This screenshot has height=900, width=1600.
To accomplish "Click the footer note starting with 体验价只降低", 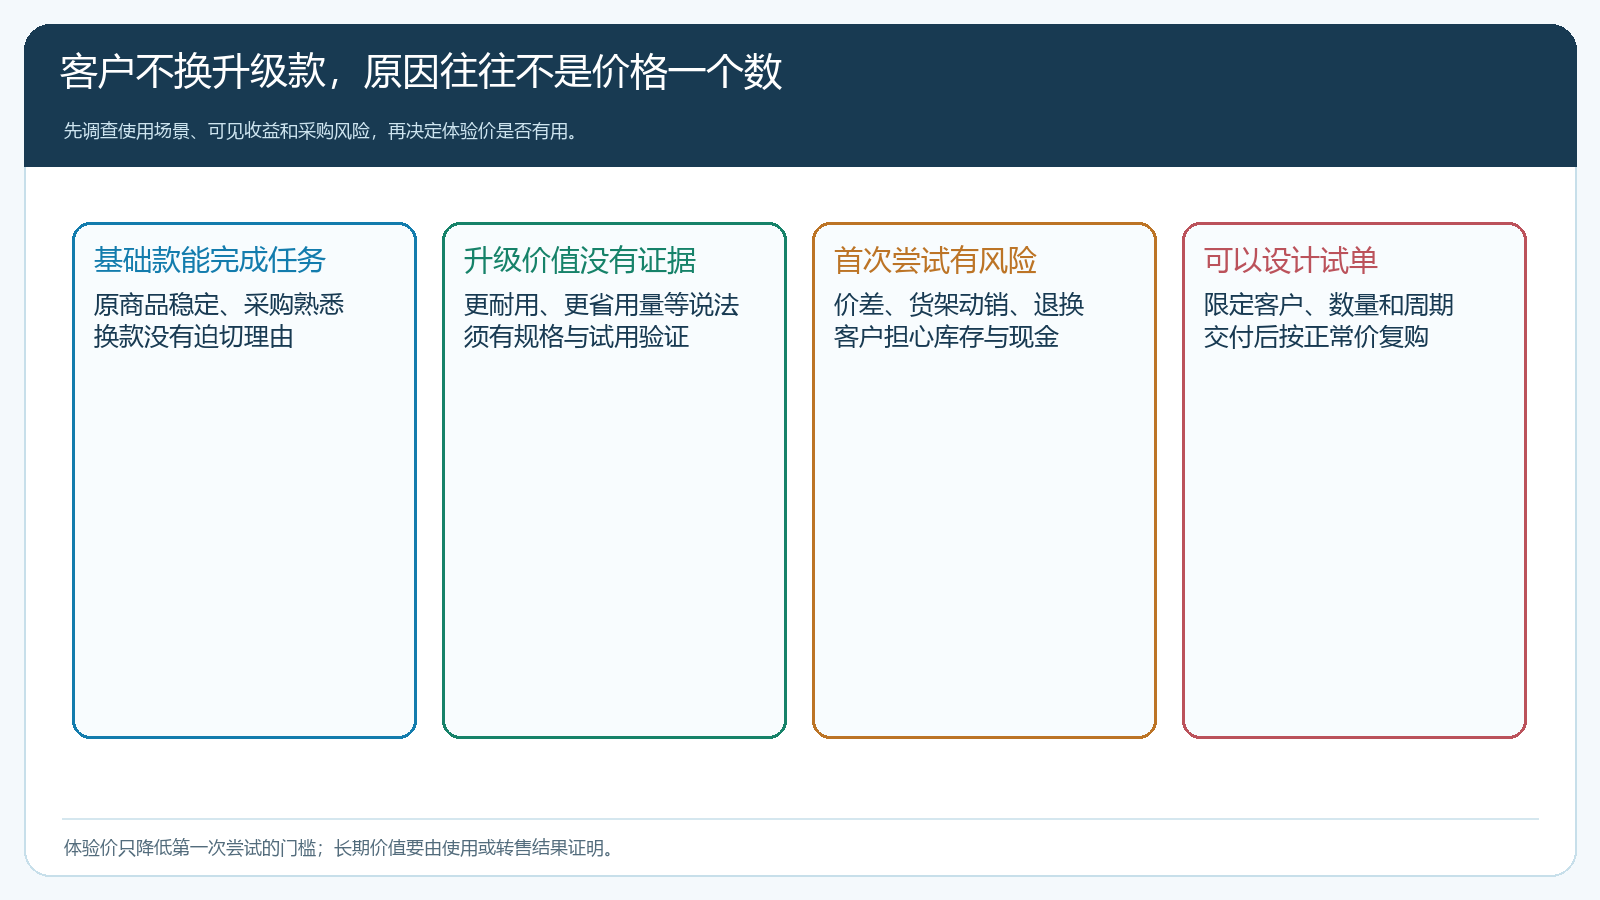I will pyautogui.click(x=341, y=848).
